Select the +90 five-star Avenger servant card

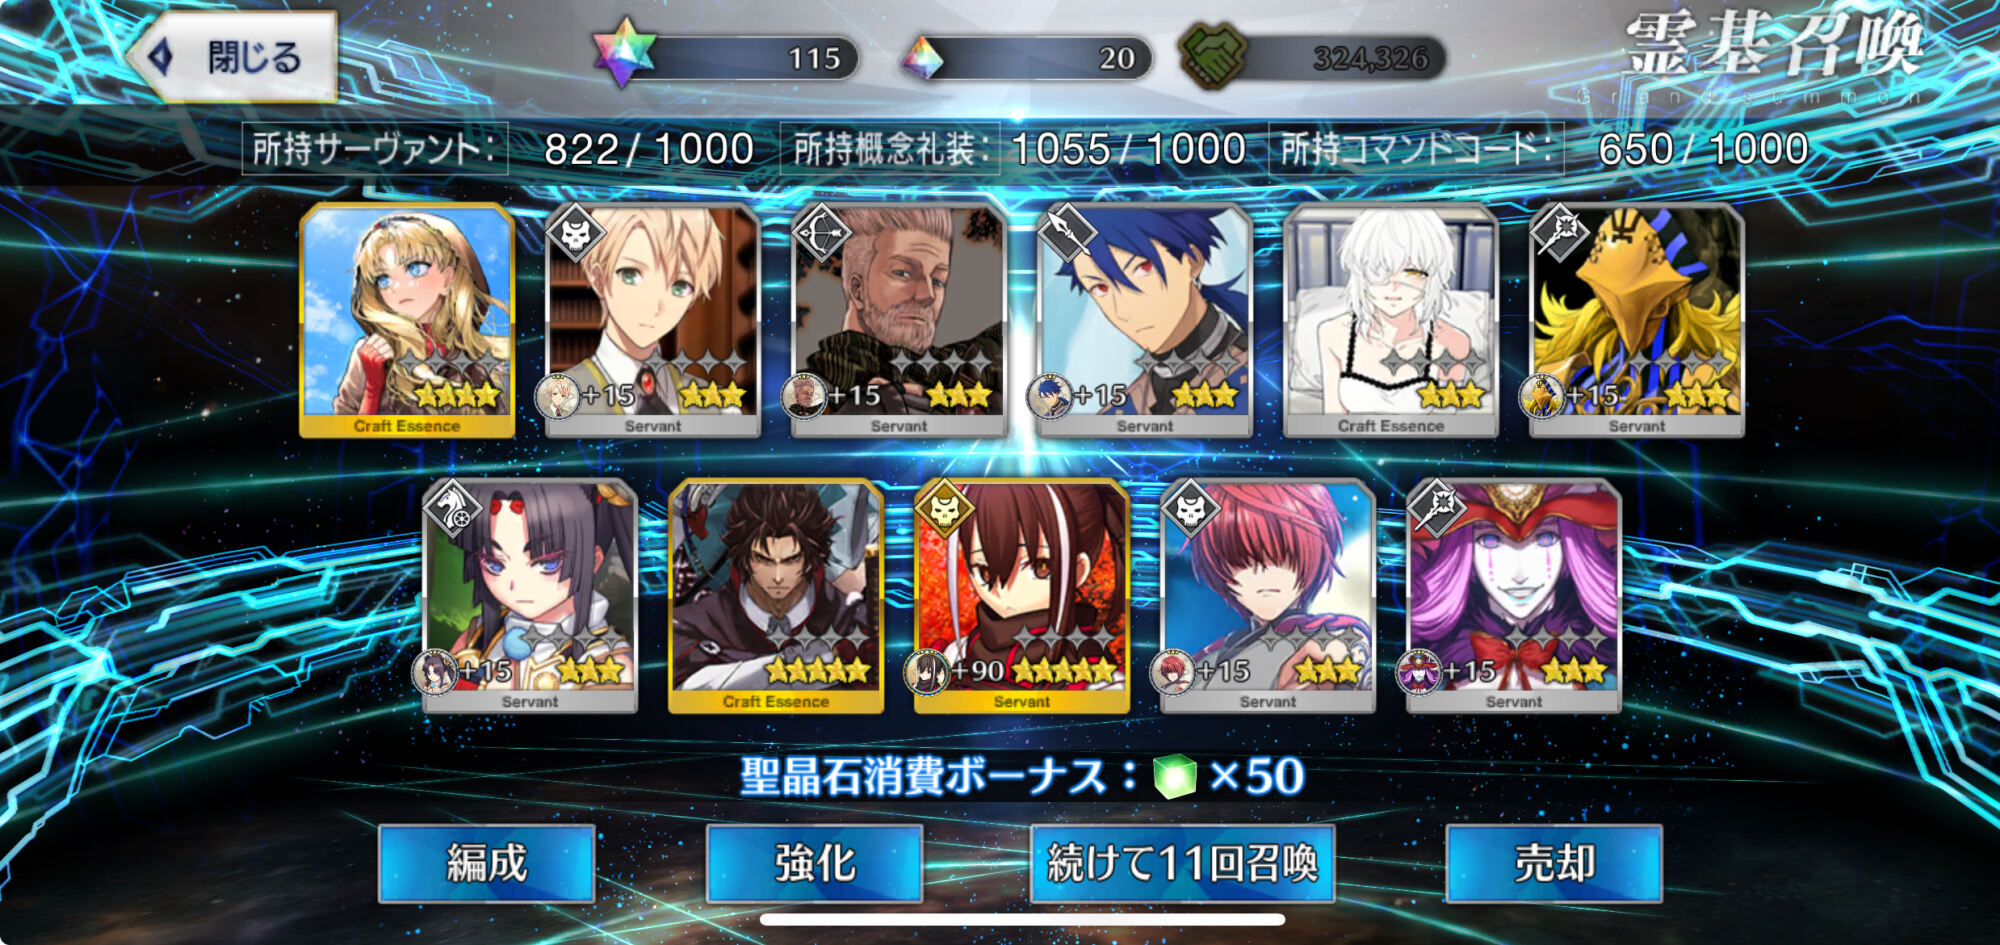click(1022, 596)
